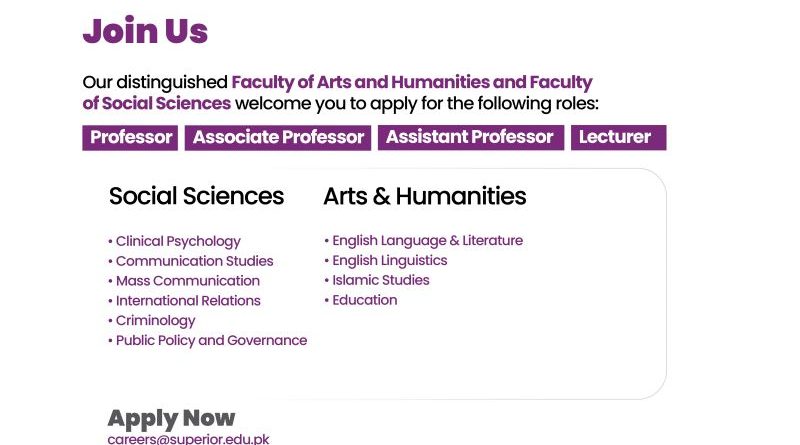Click the Apply Now heading

click(x=171, y=418)
